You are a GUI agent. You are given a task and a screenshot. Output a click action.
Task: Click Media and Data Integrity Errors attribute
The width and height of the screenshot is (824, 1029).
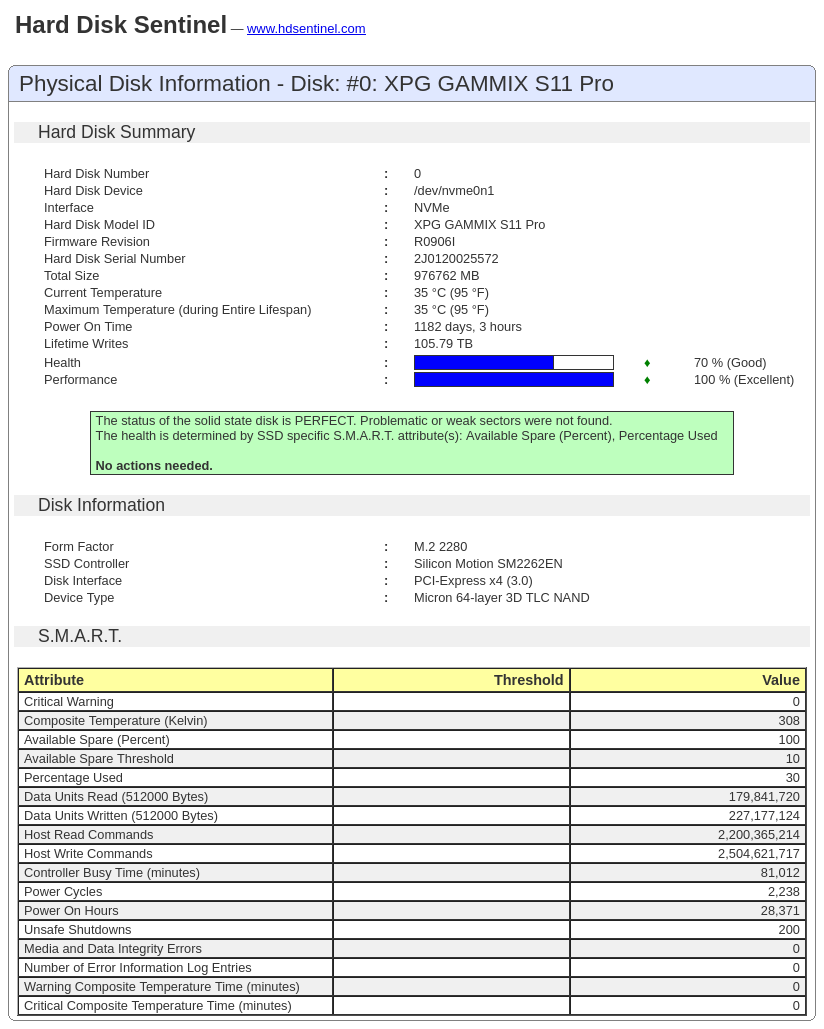[x=113, y=949]
